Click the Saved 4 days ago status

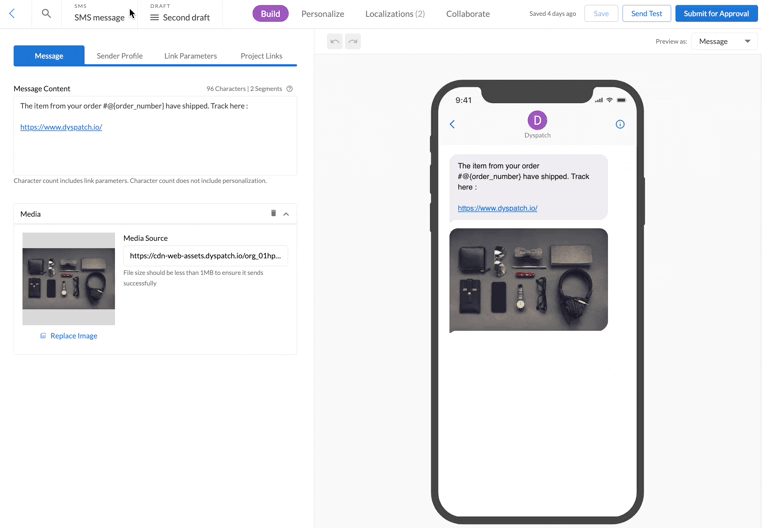(553, 14)
